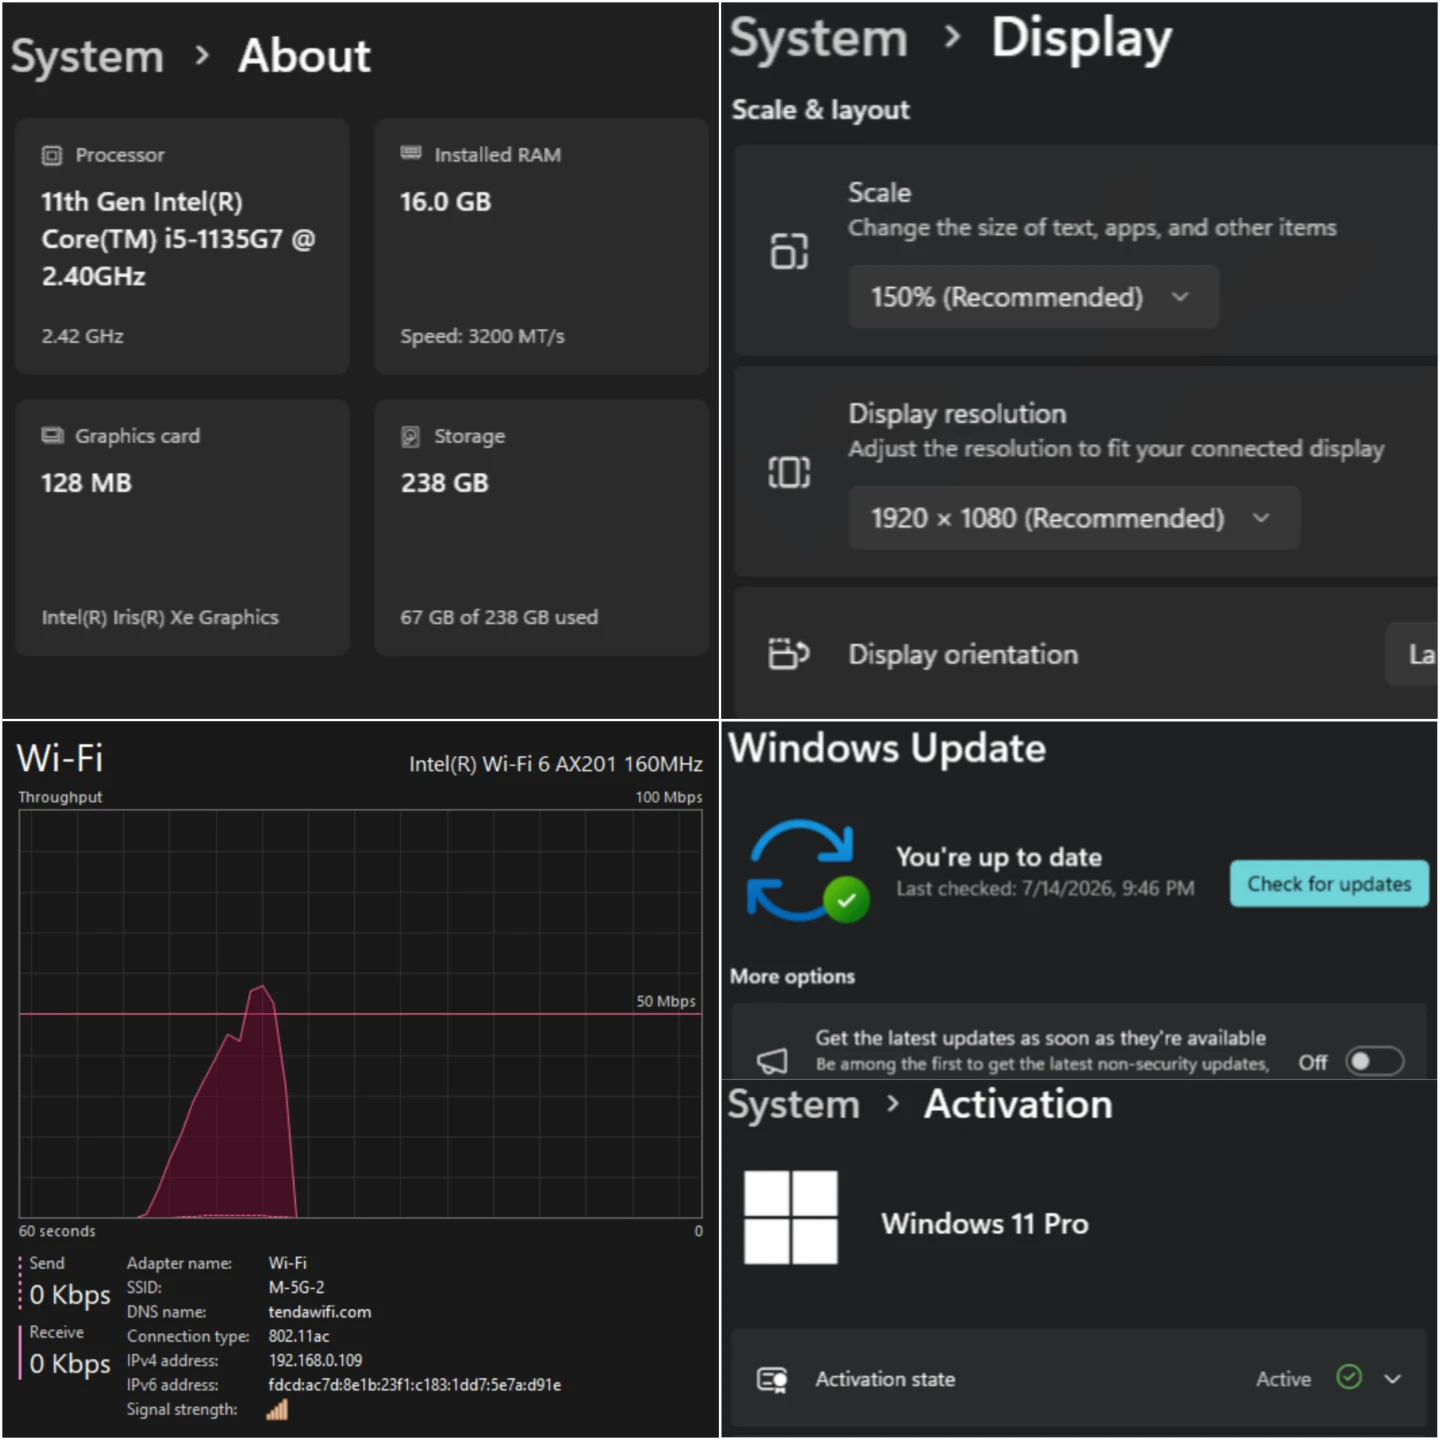Click the 60 seconds graph axis label
Screen dimensions: 1440x1440
click(57, 1231)
